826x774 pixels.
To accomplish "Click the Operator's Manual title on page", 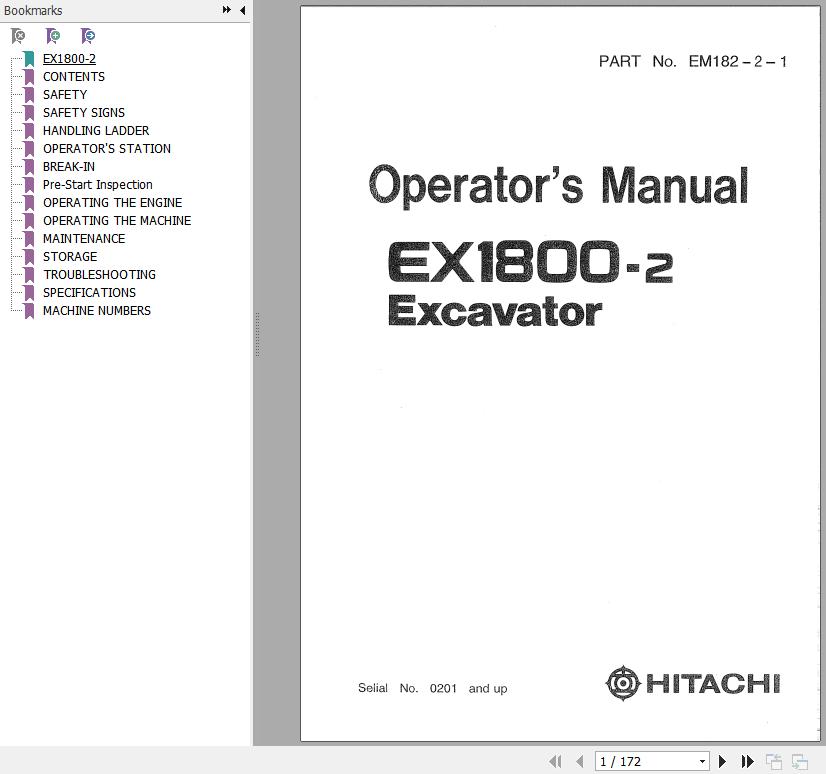I will click(558, 185).
